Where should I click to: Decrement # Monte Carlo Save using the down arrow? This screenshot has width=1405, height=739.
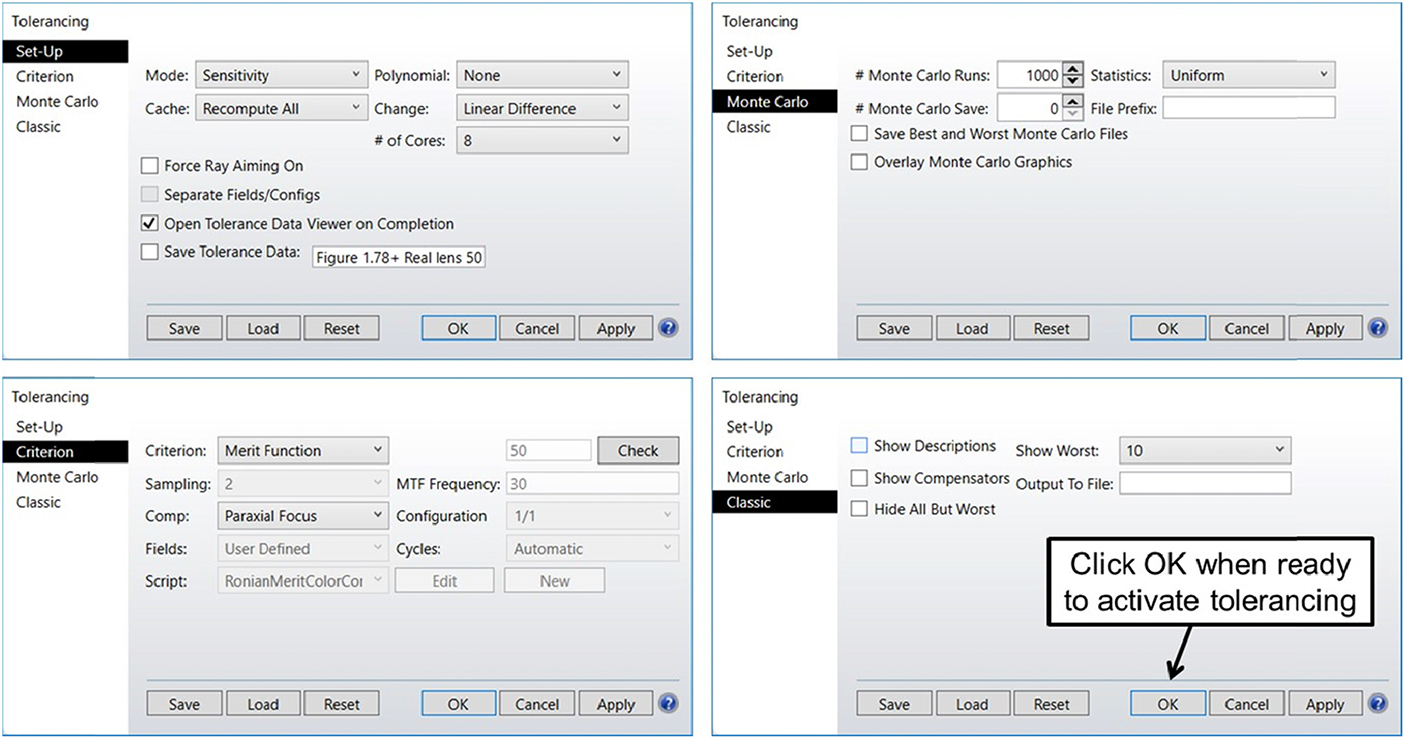[x=1073, y=113]
